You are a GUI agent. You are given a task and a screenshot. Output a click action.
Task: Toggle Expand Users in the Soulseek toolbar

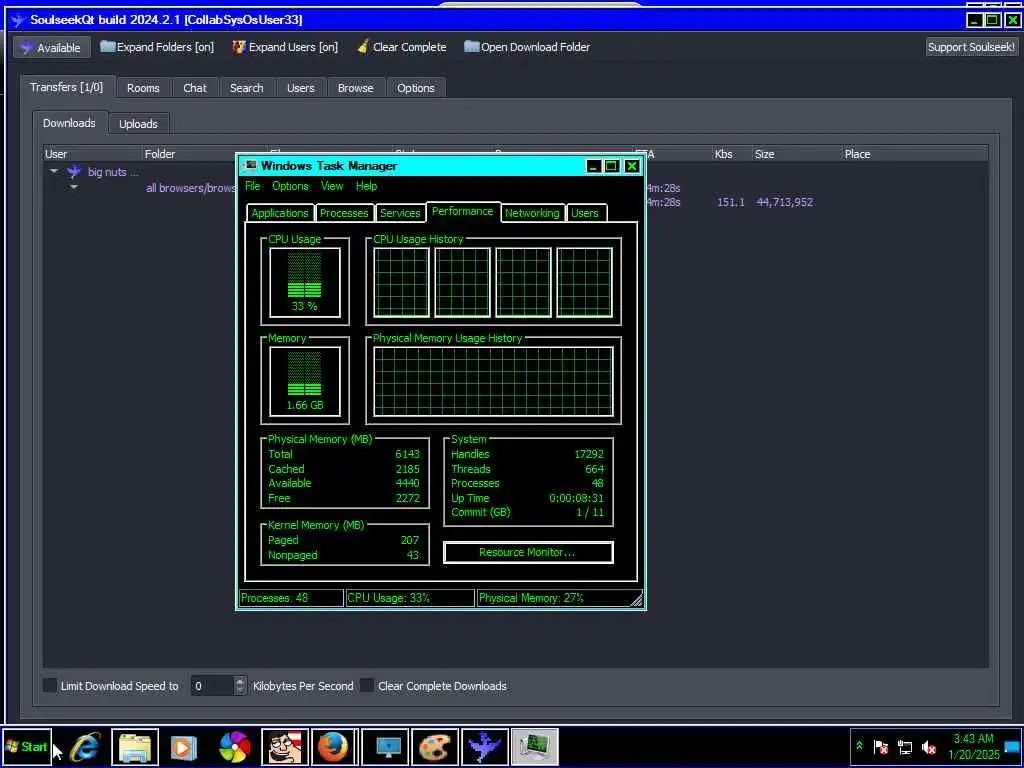(285, 47)
